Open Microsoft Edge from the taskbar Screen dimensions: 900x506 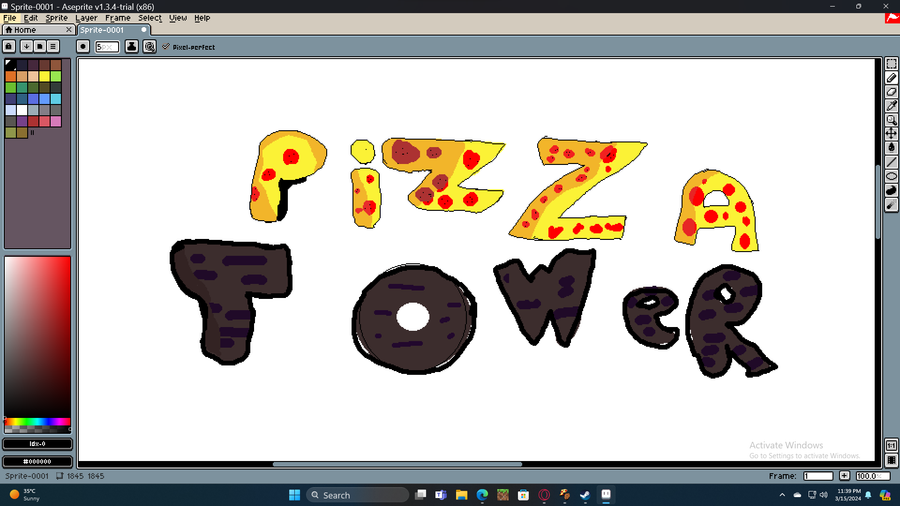pyautogui.click(x=482, y=495)
